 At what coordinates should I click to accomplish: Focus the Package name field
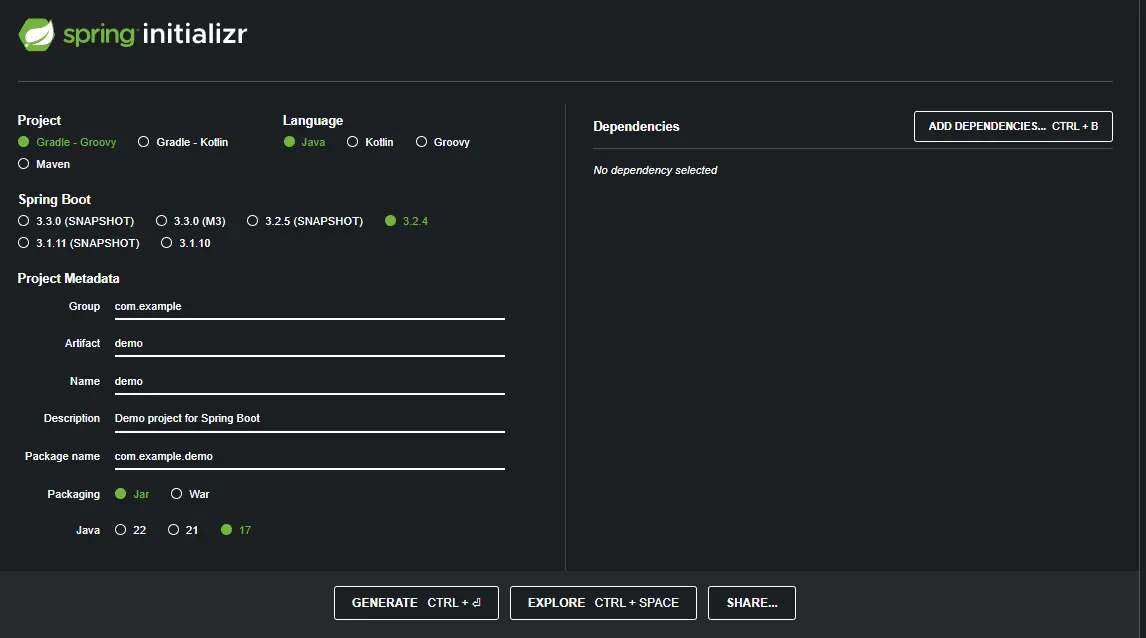(x=310, y=457)
